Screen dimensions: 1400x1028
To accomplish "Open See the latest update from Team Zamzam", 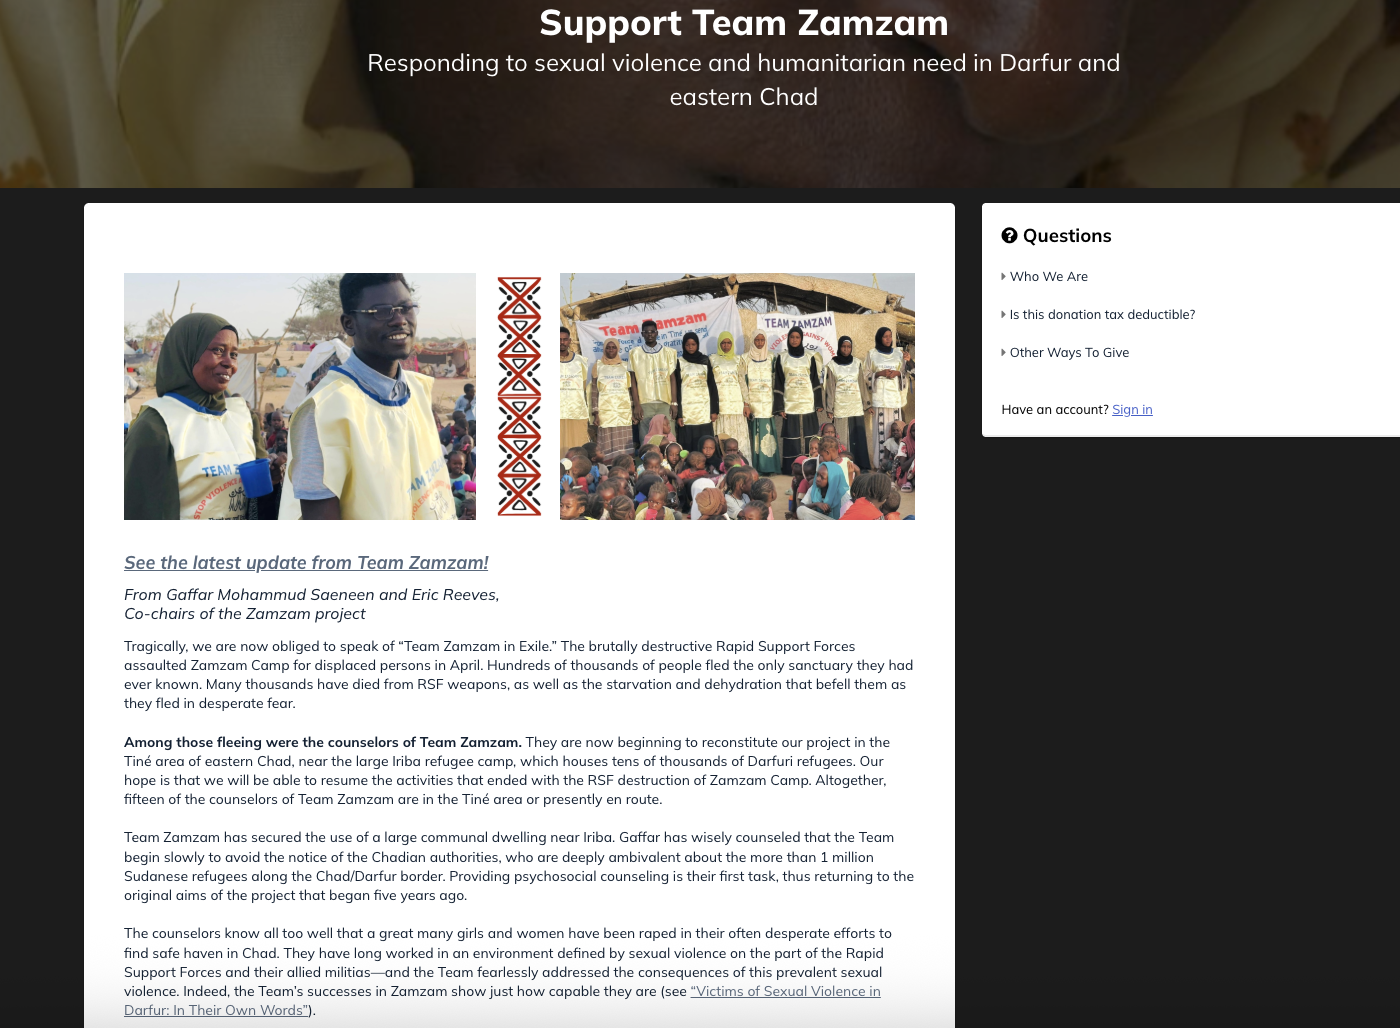I will [306, 563].
